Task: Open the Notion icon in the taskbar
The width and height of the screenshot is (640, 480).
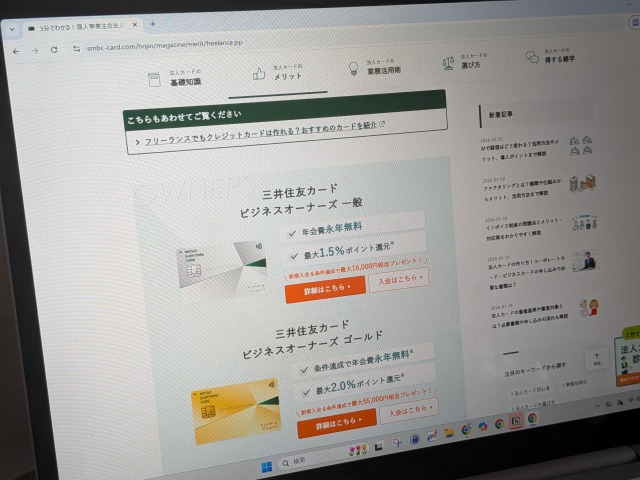Action: (x=516, y=421)
